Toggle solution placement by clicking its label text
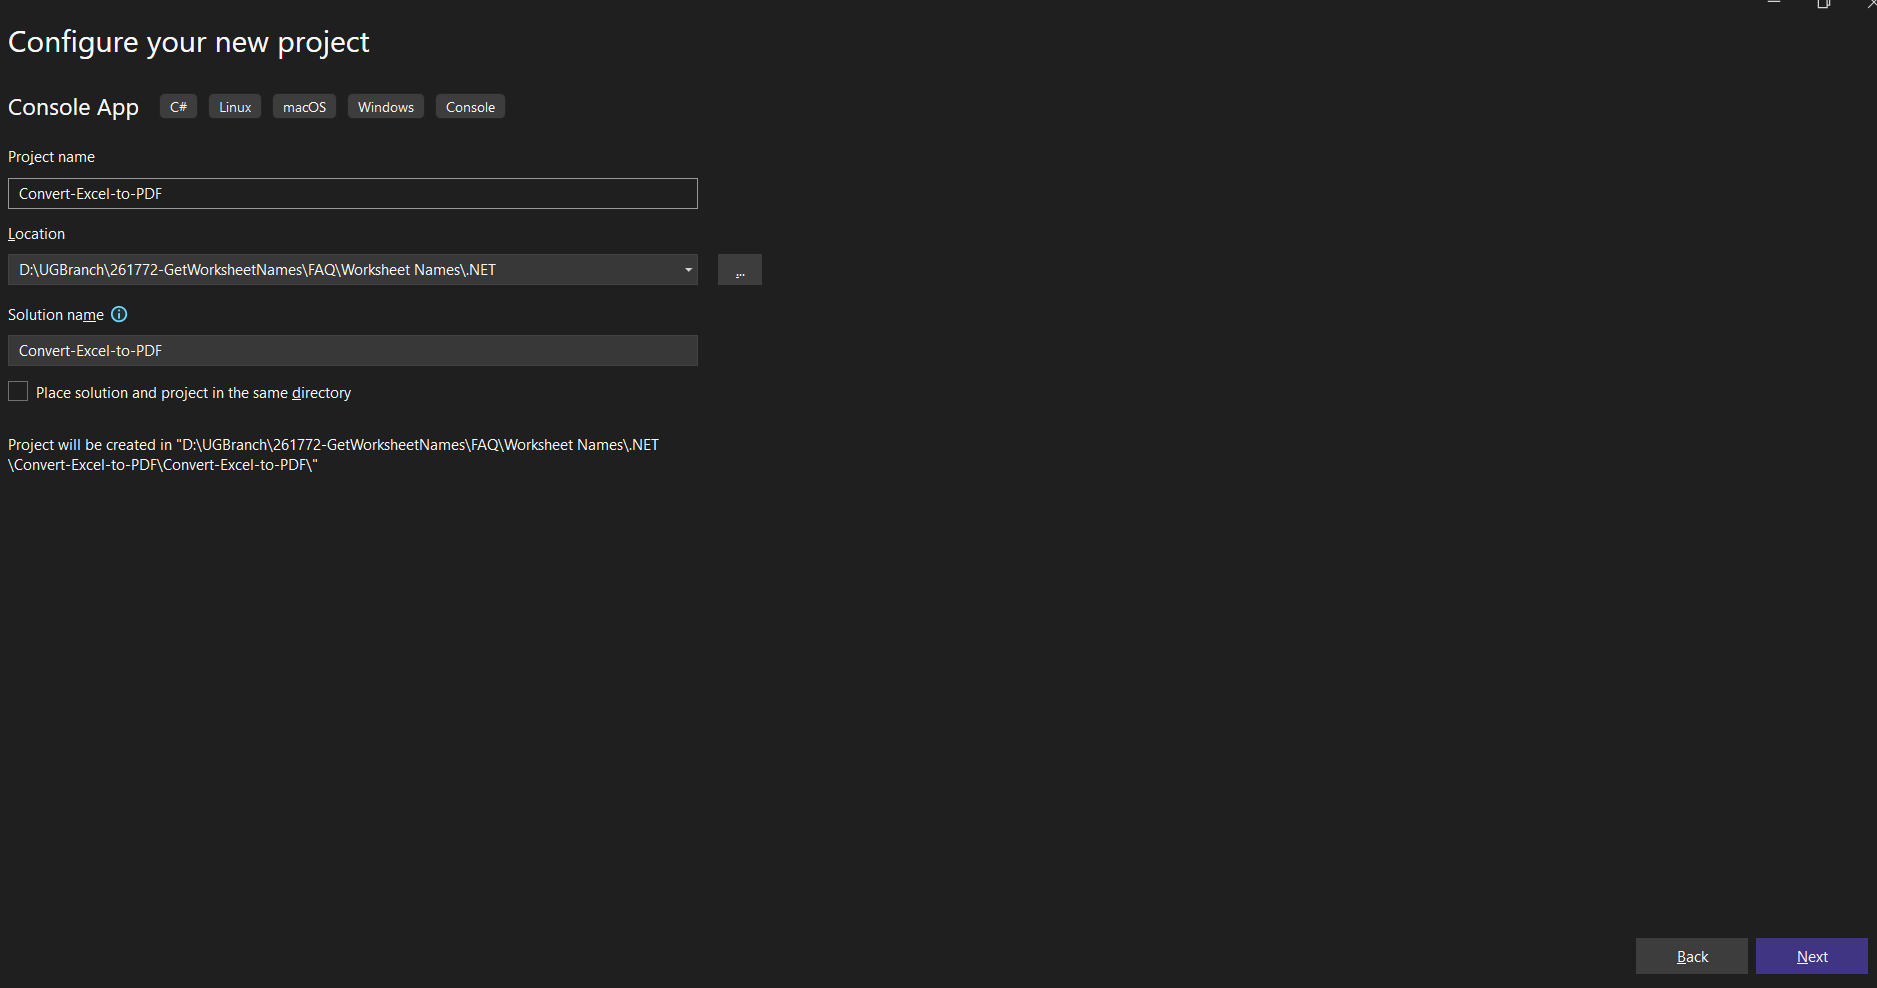The width and height of the screenshot is (1877, 988). (192, 392)
